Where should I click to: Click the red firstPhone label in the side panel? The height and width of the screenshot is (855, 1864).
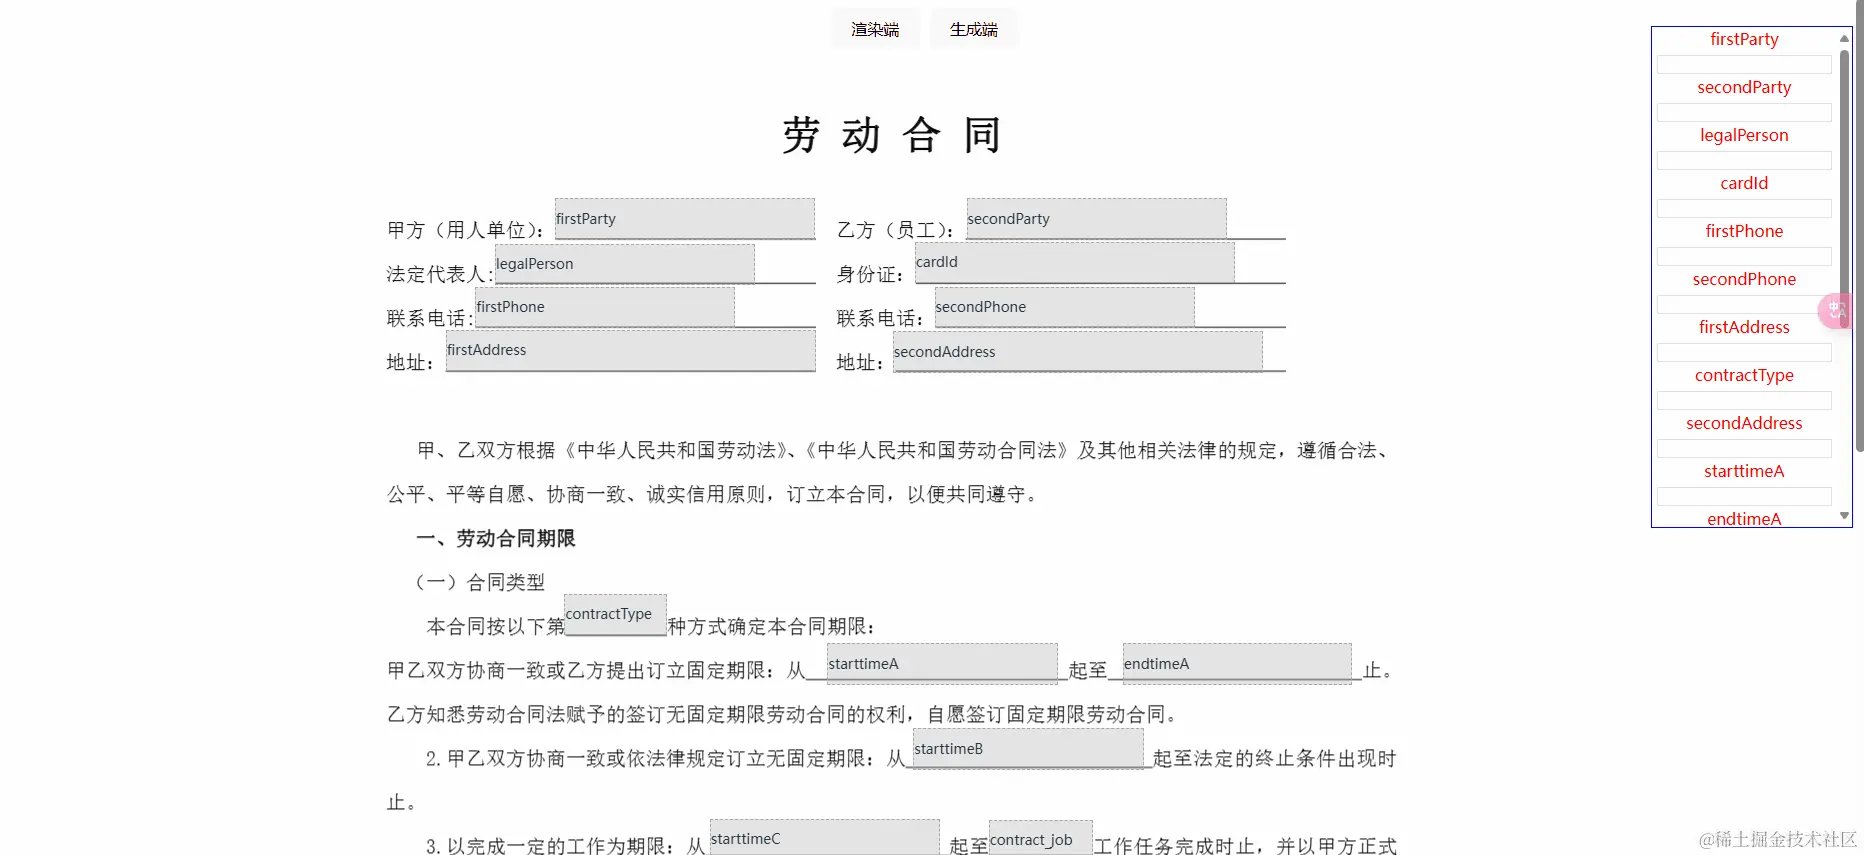(x=1744, y=231)
